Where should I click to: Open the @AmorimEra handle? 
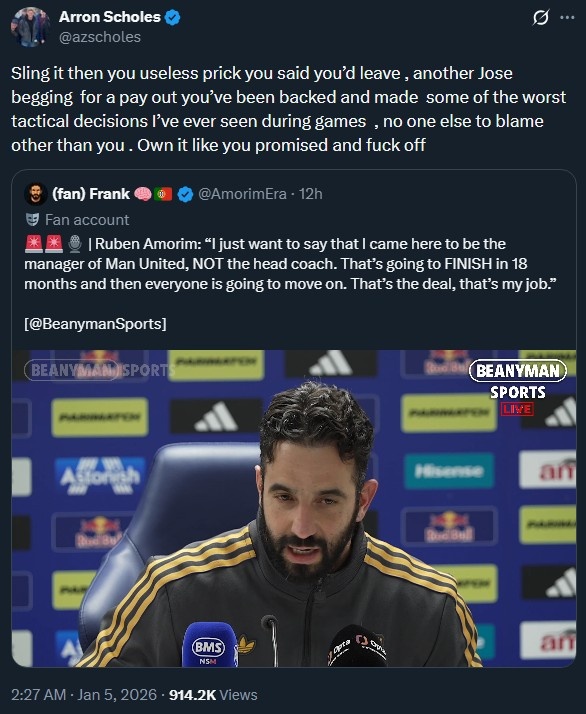(x=242, y=194)
